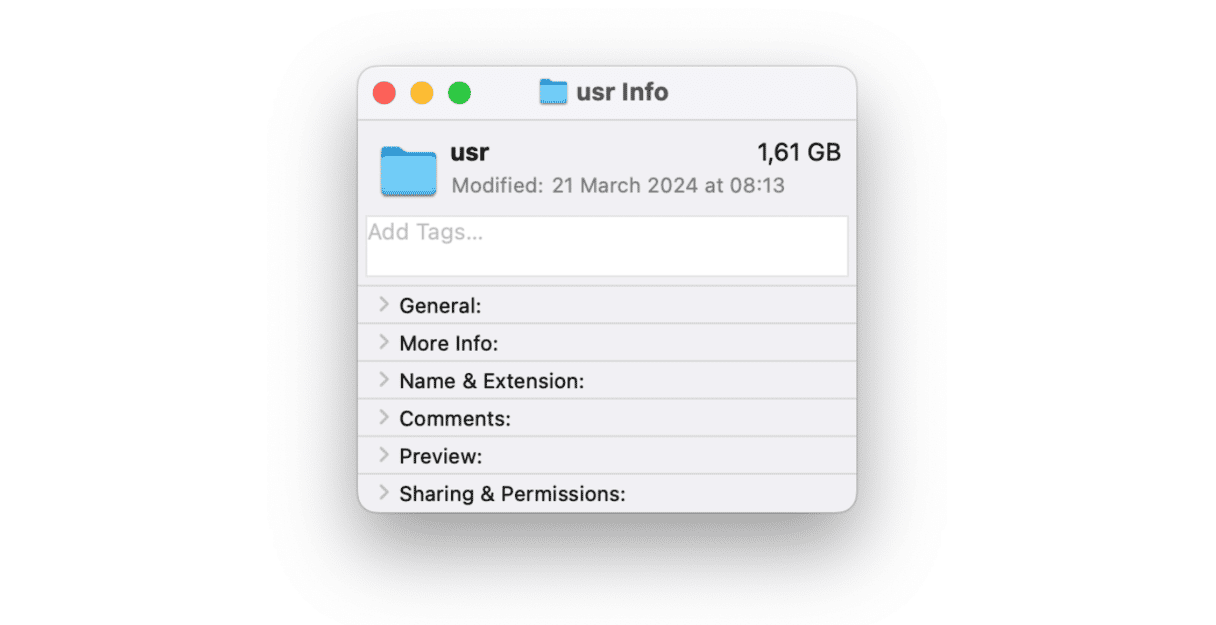1216x625 pixels.
Task: Click the 1,61 GB size text
Action: pos(799,153)
